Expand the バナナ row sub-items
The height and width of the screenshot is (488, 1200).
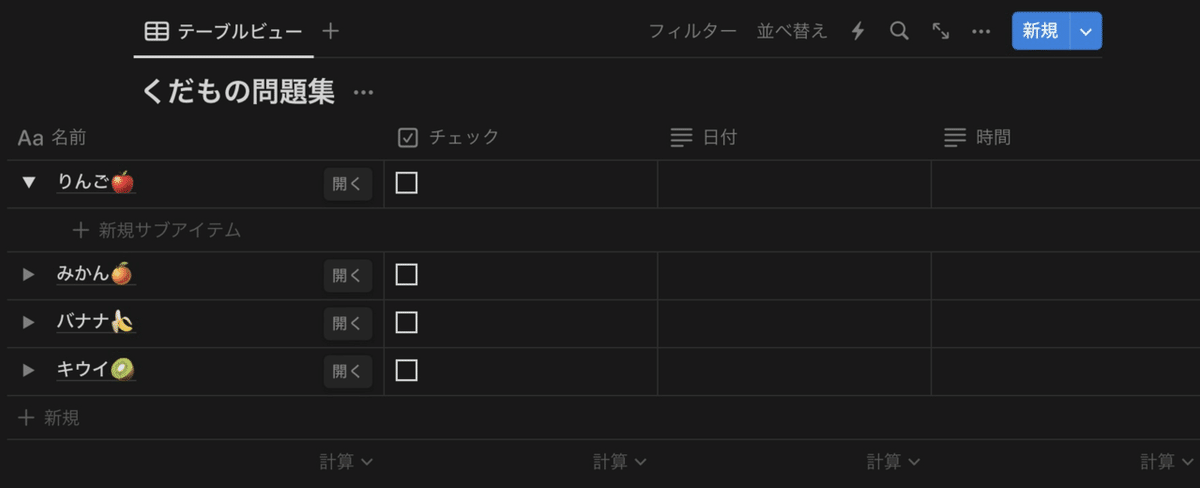click(29, 322)
